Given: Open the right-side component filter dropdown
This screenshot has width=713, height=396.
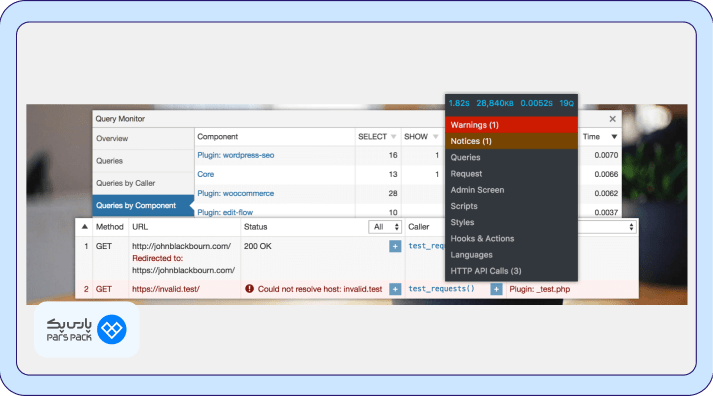Looking at the screenshot, I should (607, 227).
